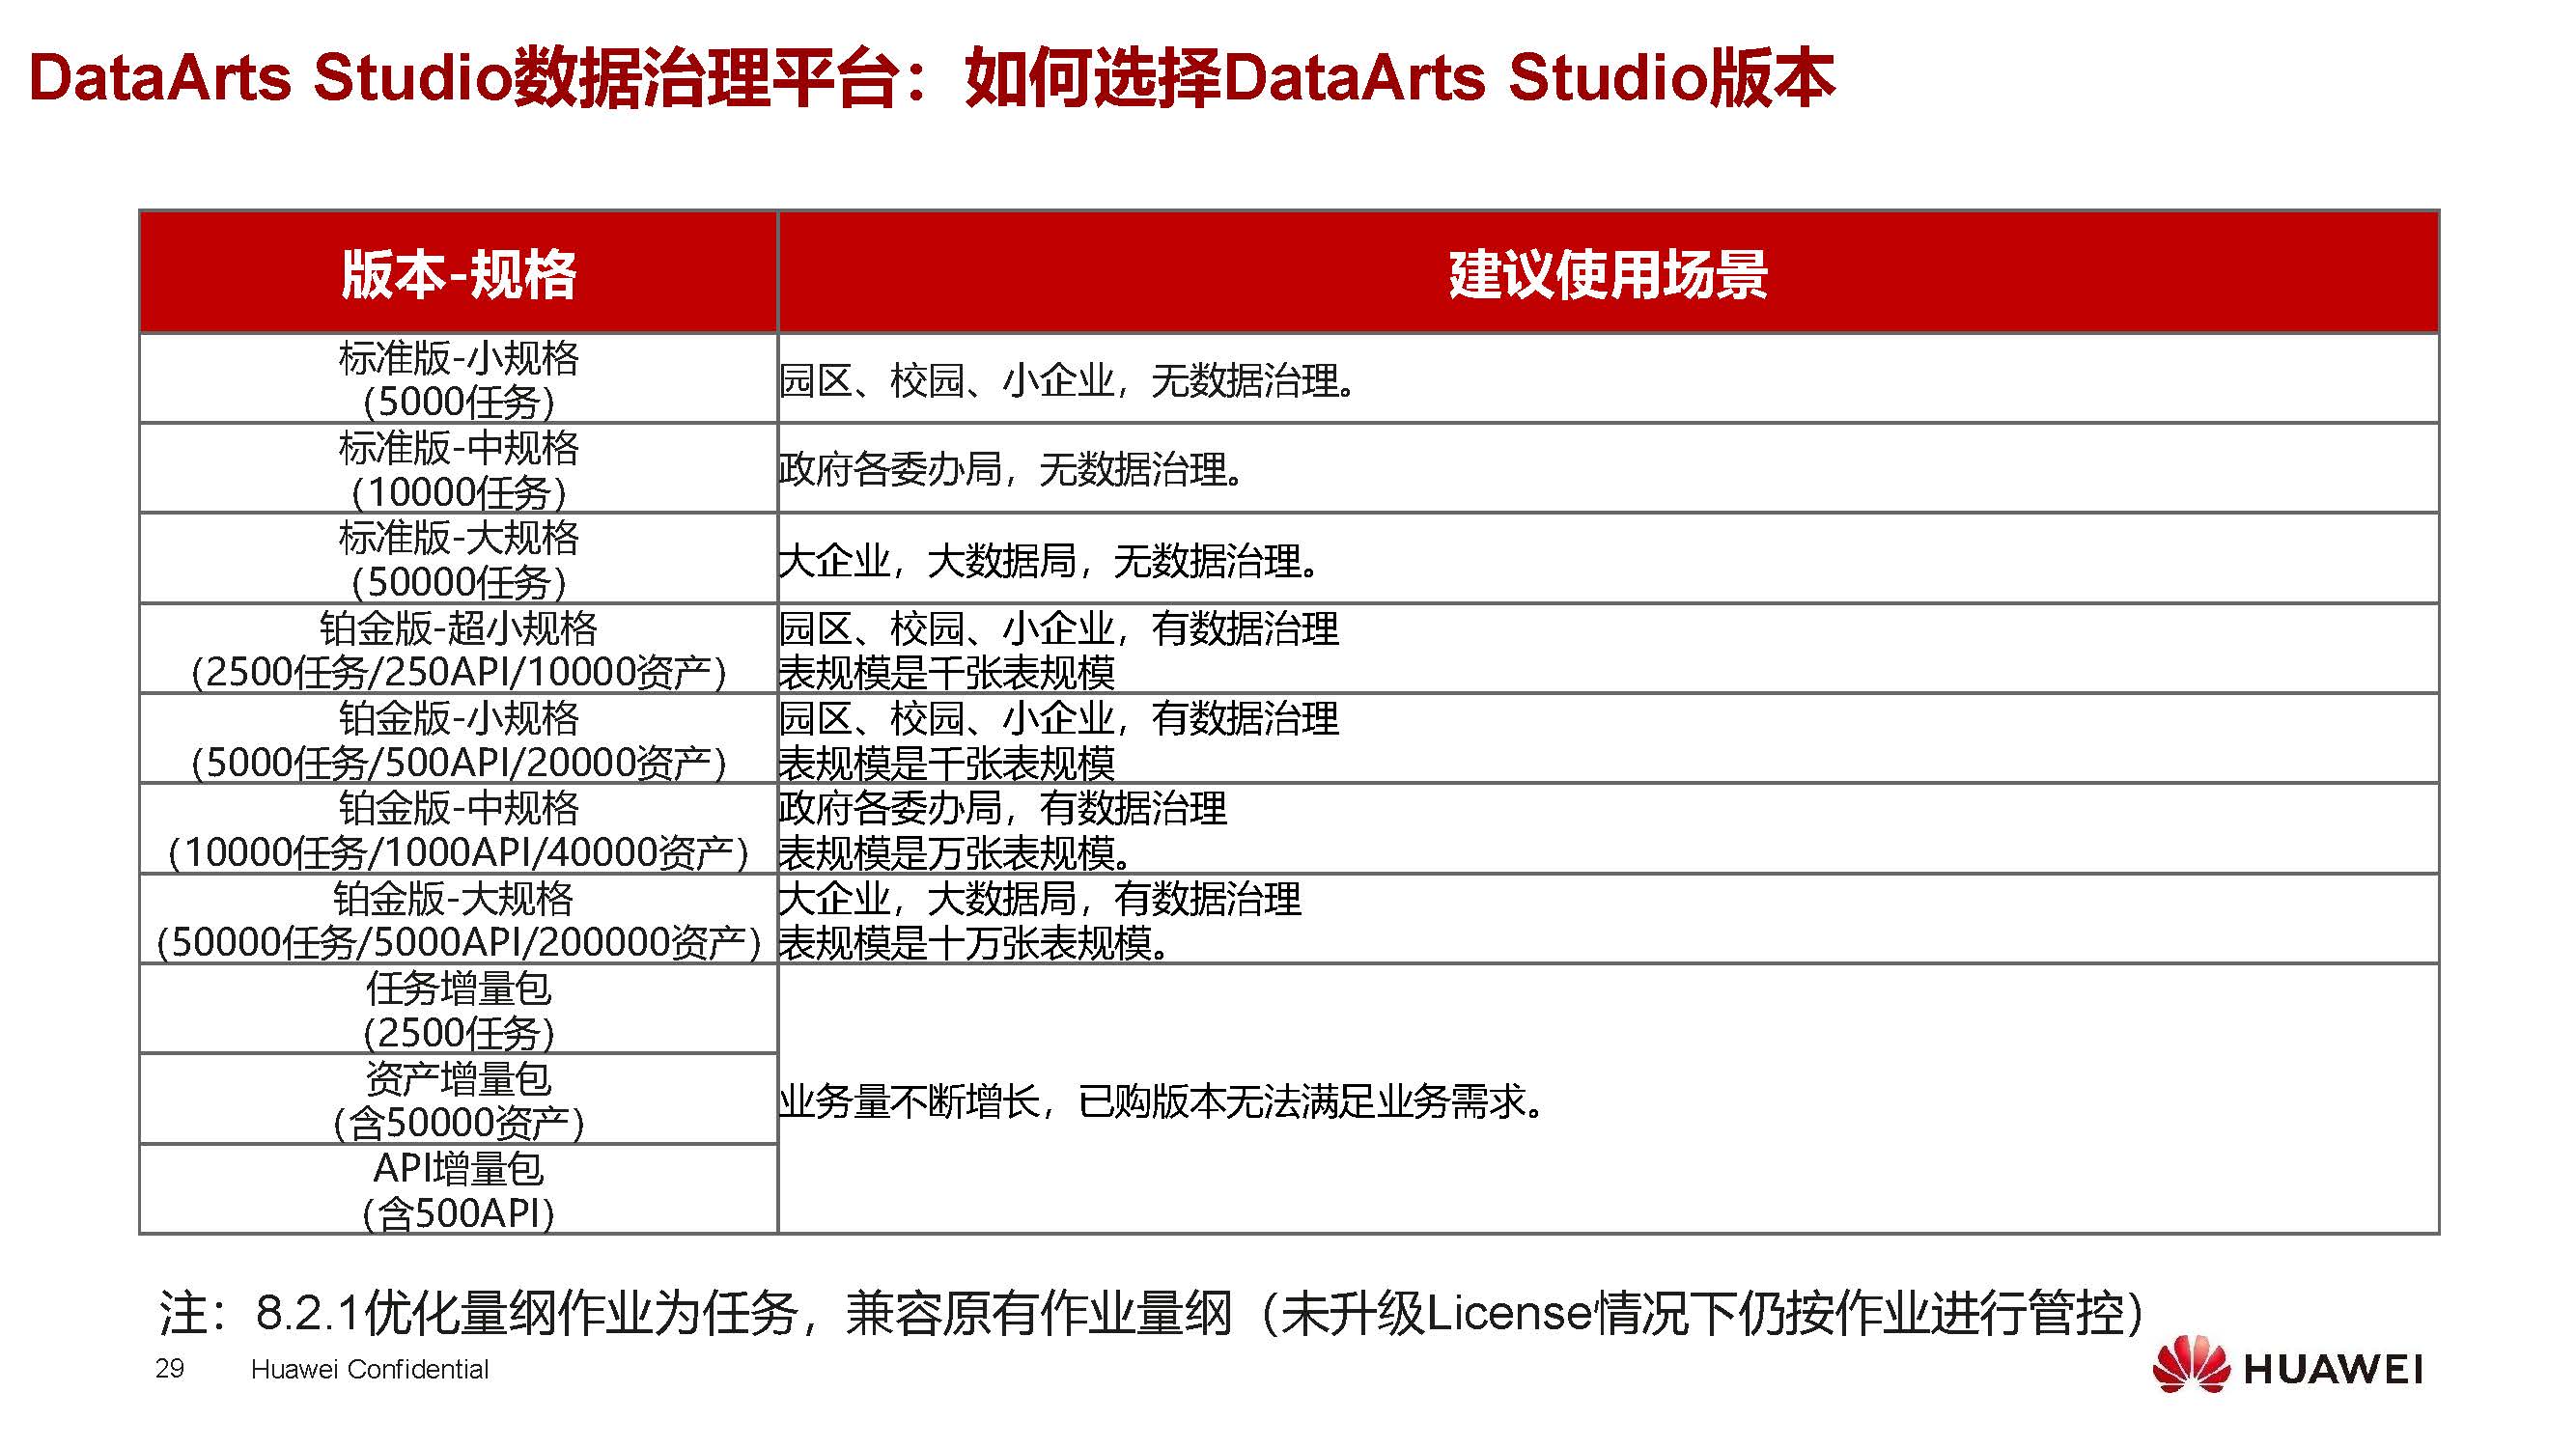Image resolution: width=2576 pixels, height=1448 pixels.
Task: Click the page number 29
Action: 170,1368
